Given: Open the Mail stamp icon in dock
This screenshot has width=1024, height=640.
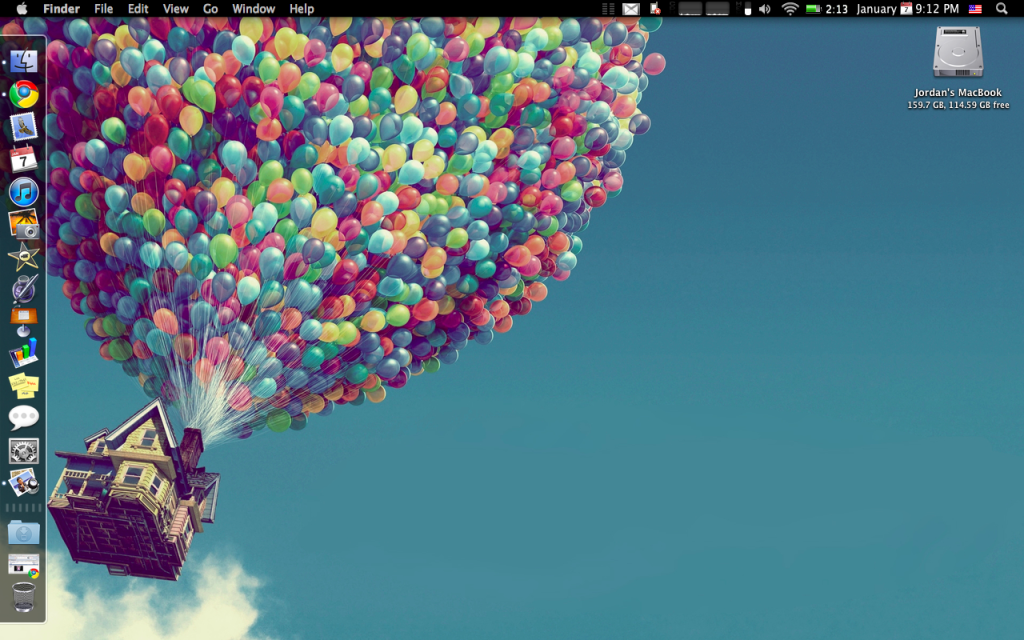Looking at the screenshot, I should coord(24,127).
